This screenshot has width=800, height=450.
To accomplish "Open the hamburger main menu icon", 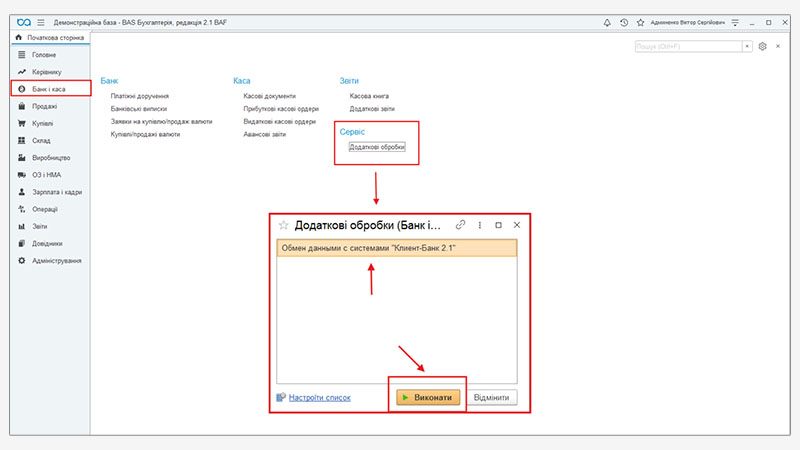I will click(x=41, y=21).
